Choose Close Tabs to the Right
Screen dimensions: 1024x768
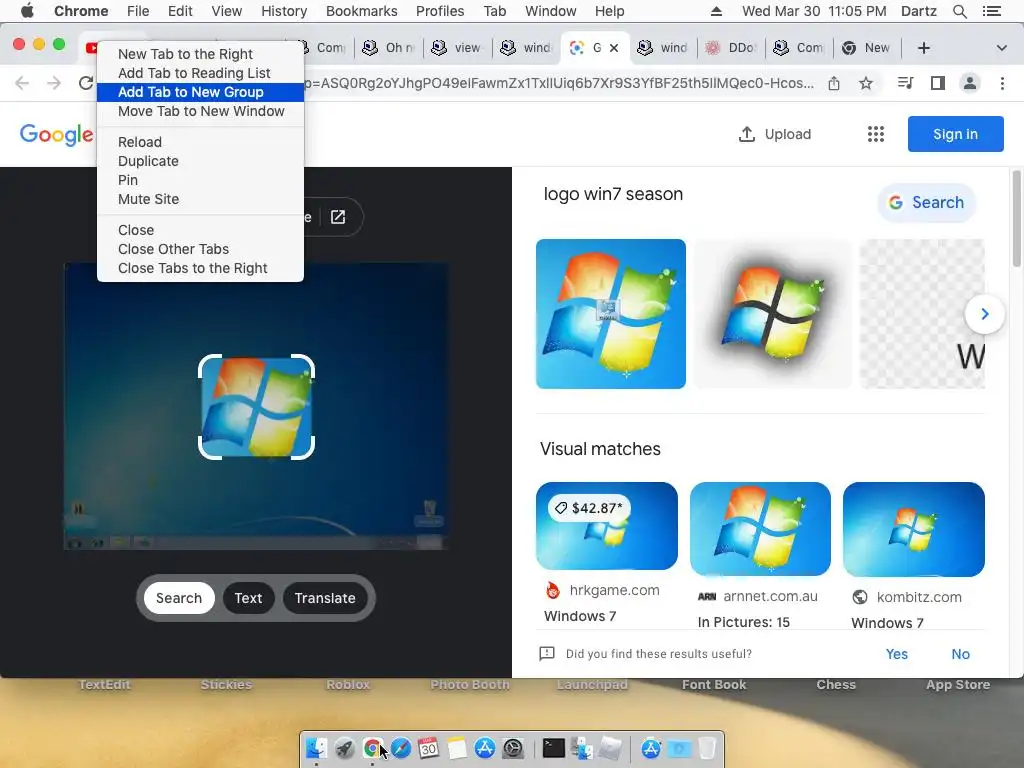pyautogui.click(x=200, y=268)
